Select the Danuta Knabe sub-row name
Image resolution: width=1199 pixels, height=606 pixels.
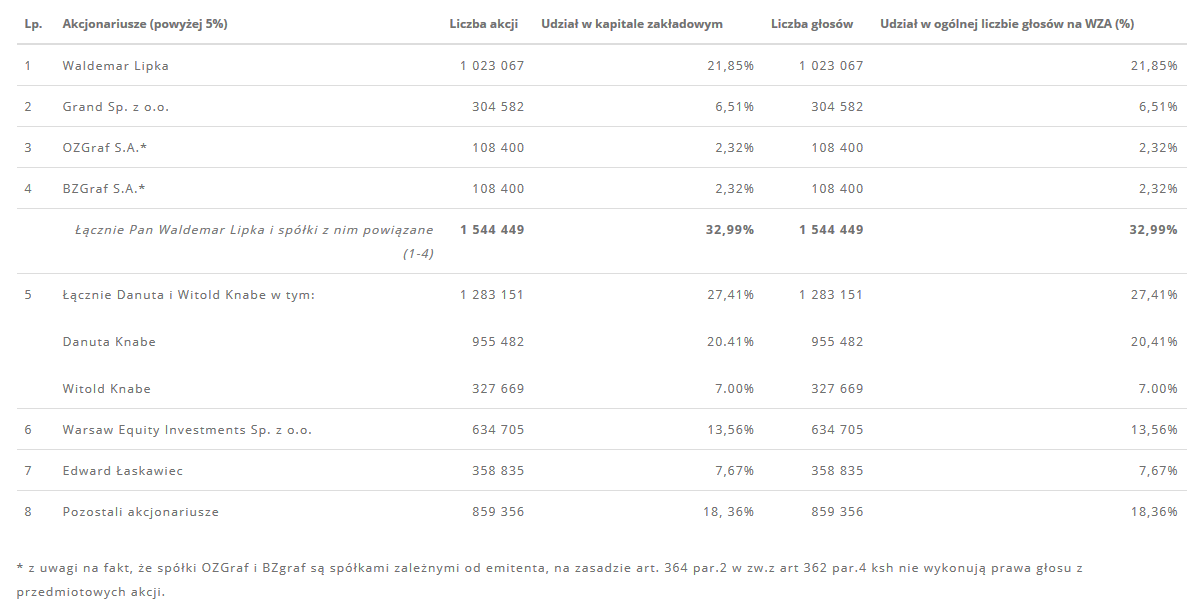(109, 342)
